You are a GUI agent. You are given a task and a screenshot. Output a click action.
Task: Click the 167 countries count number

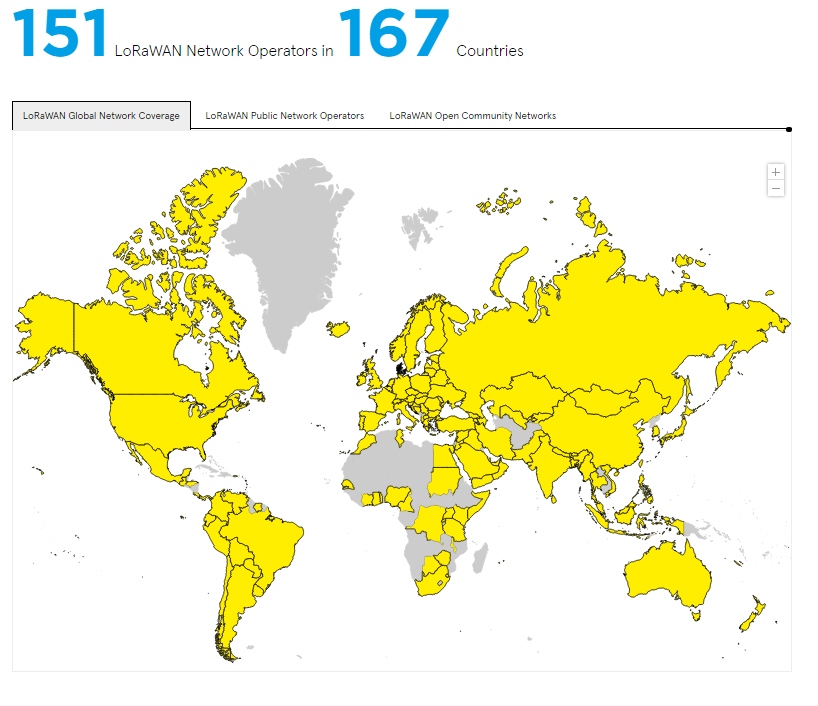[x=394, y=32]
